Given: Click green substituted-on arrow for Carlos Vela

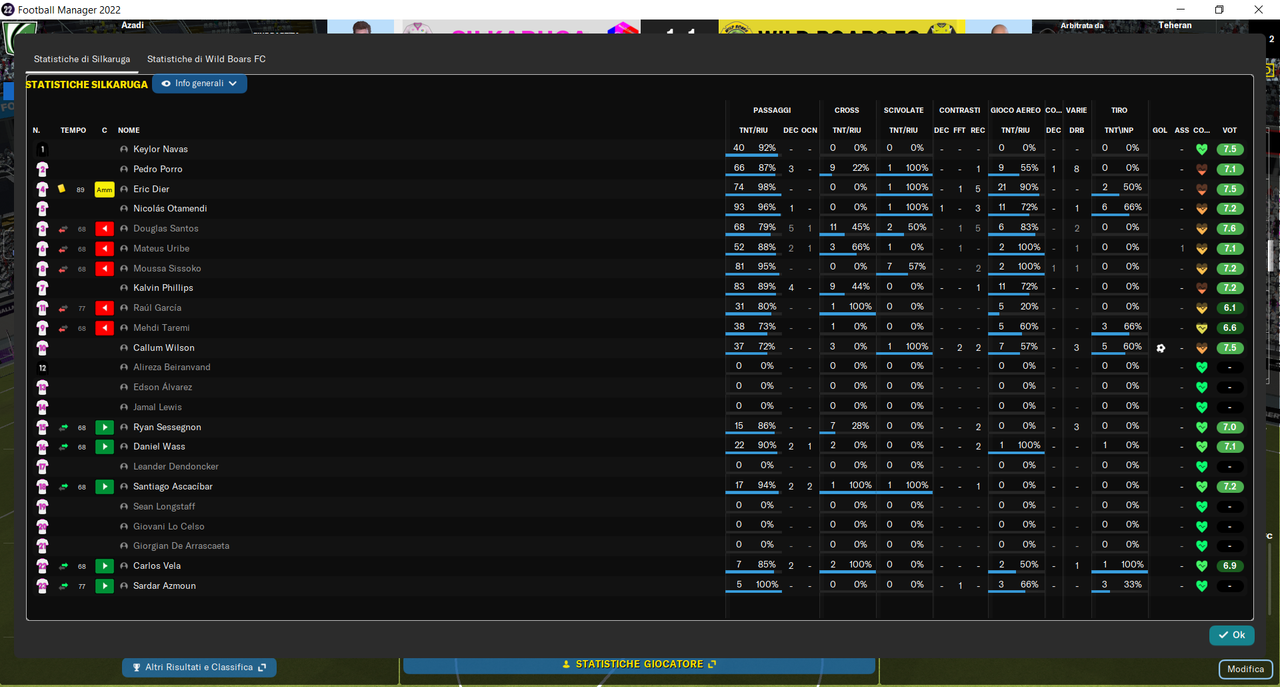Looking at the screenshot, I should tap(104, 566).
